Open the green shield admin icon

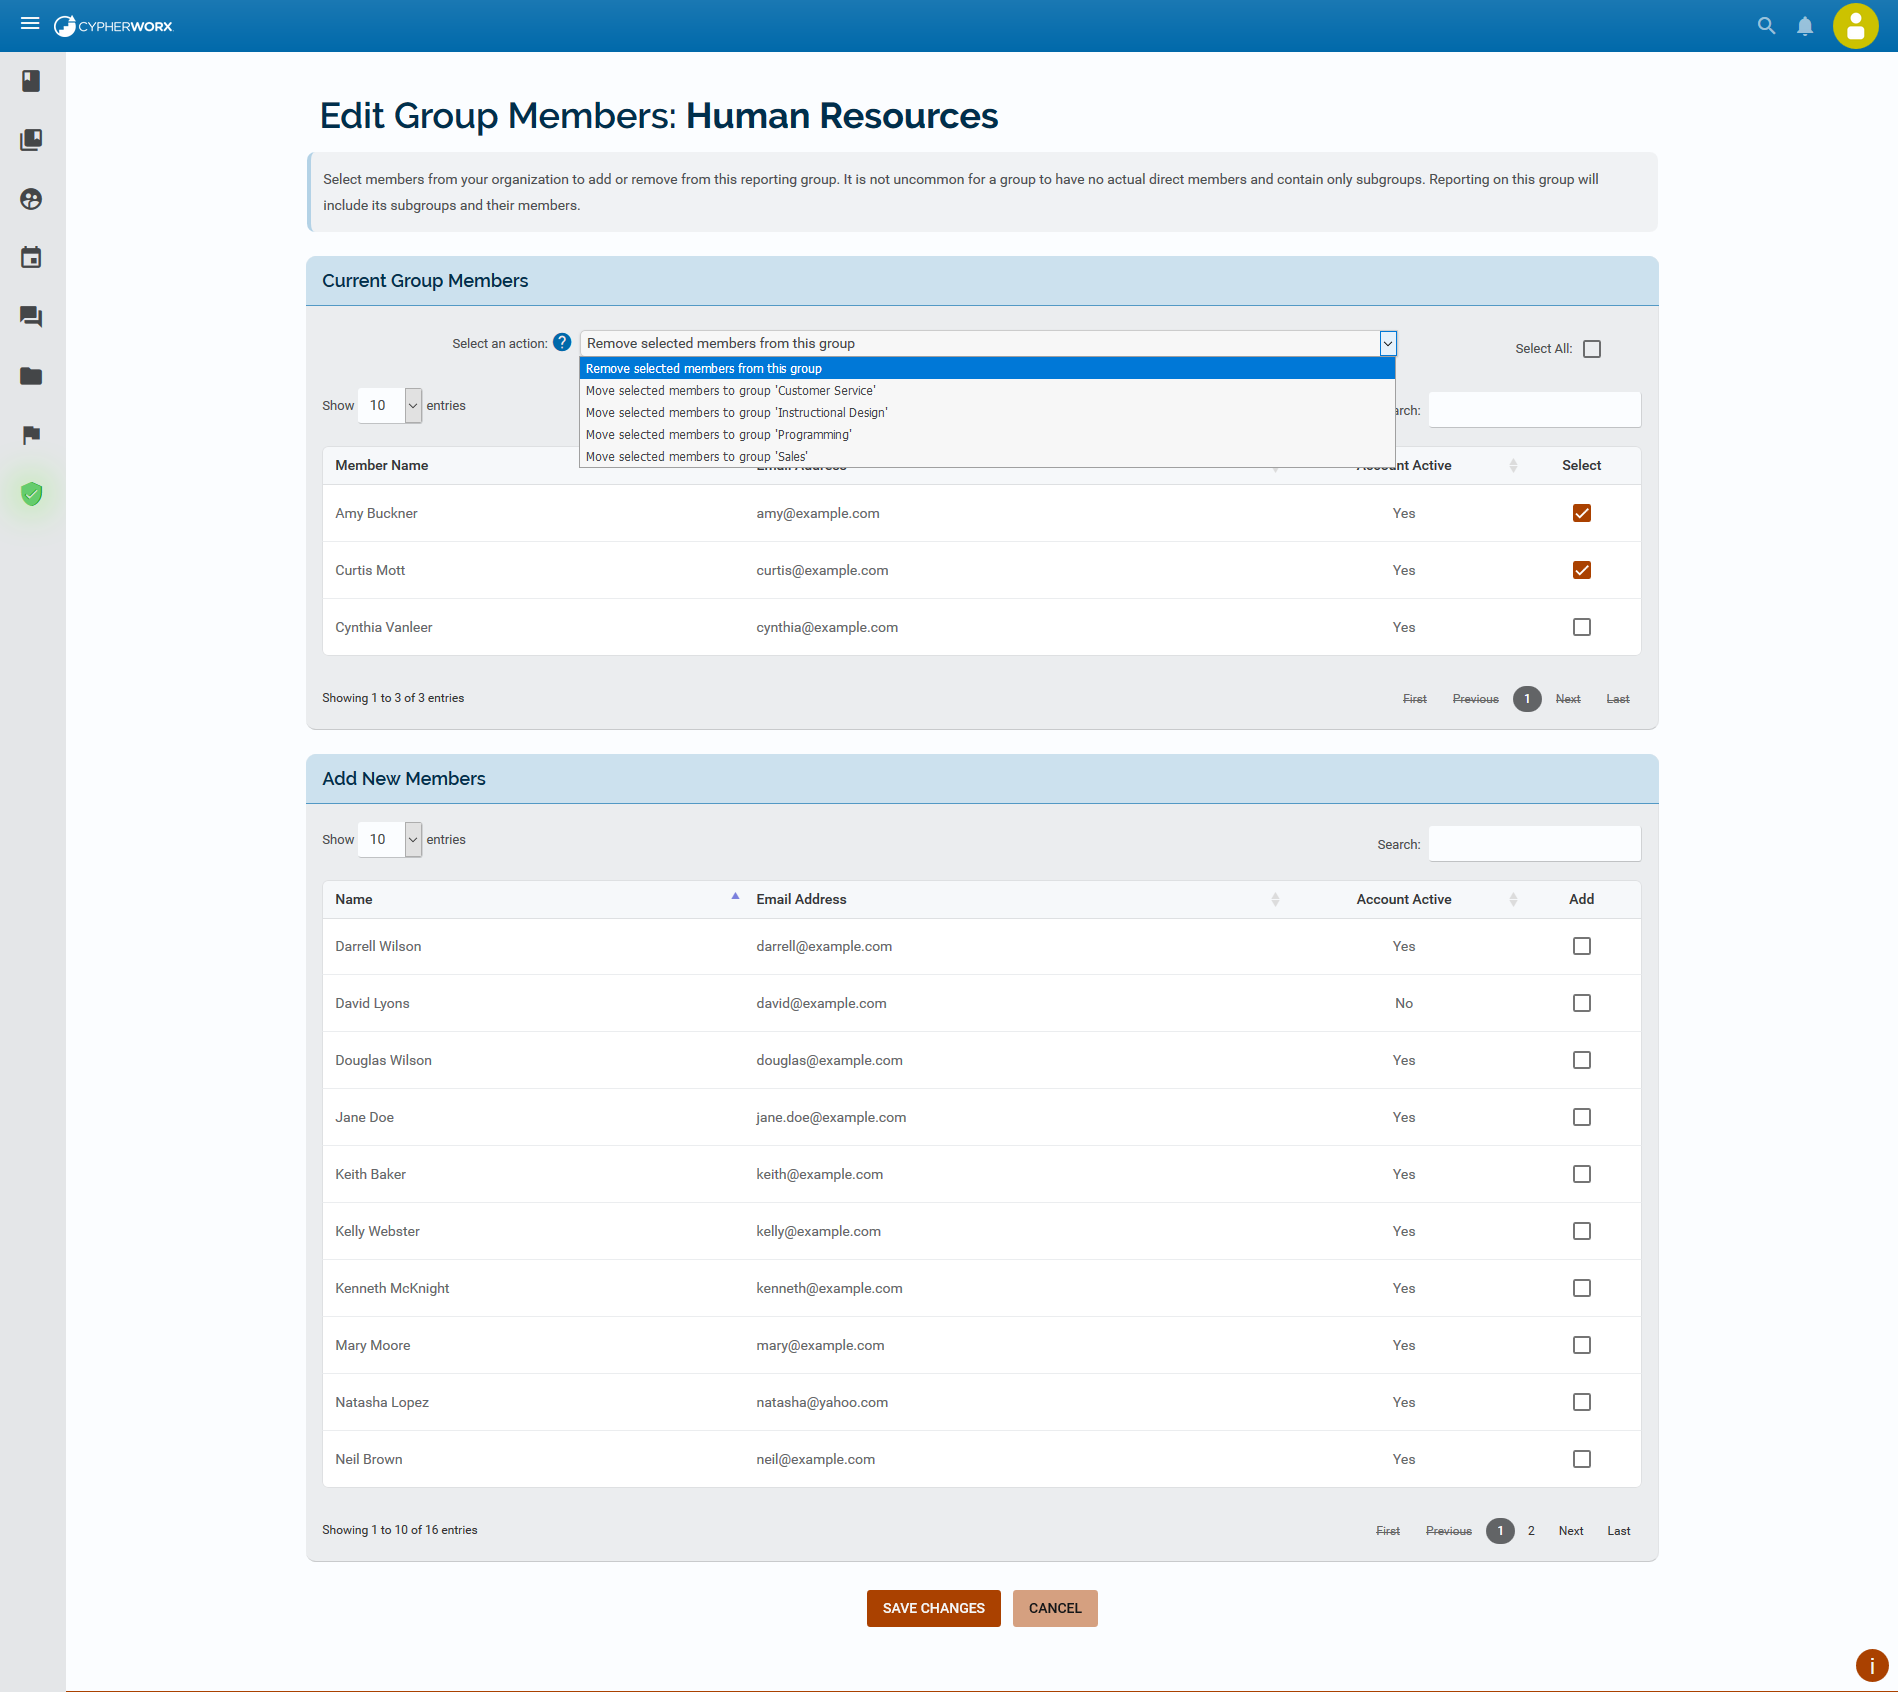[x=31, y=494]
